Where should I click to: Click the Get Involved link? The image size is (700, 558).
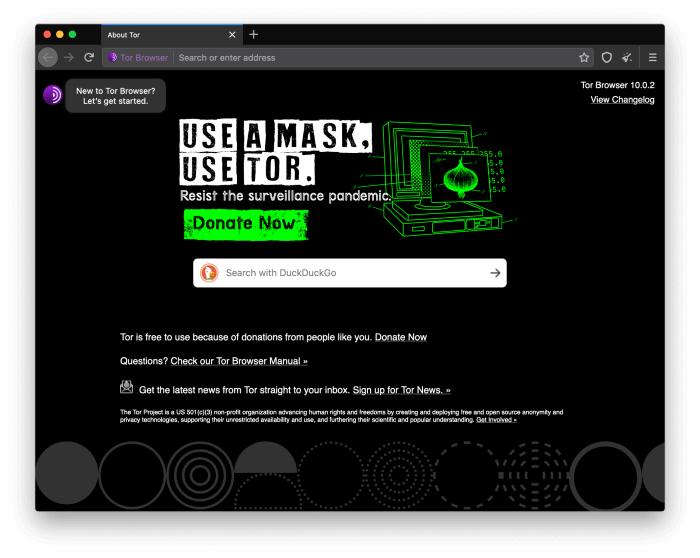(x=496, y=420)
